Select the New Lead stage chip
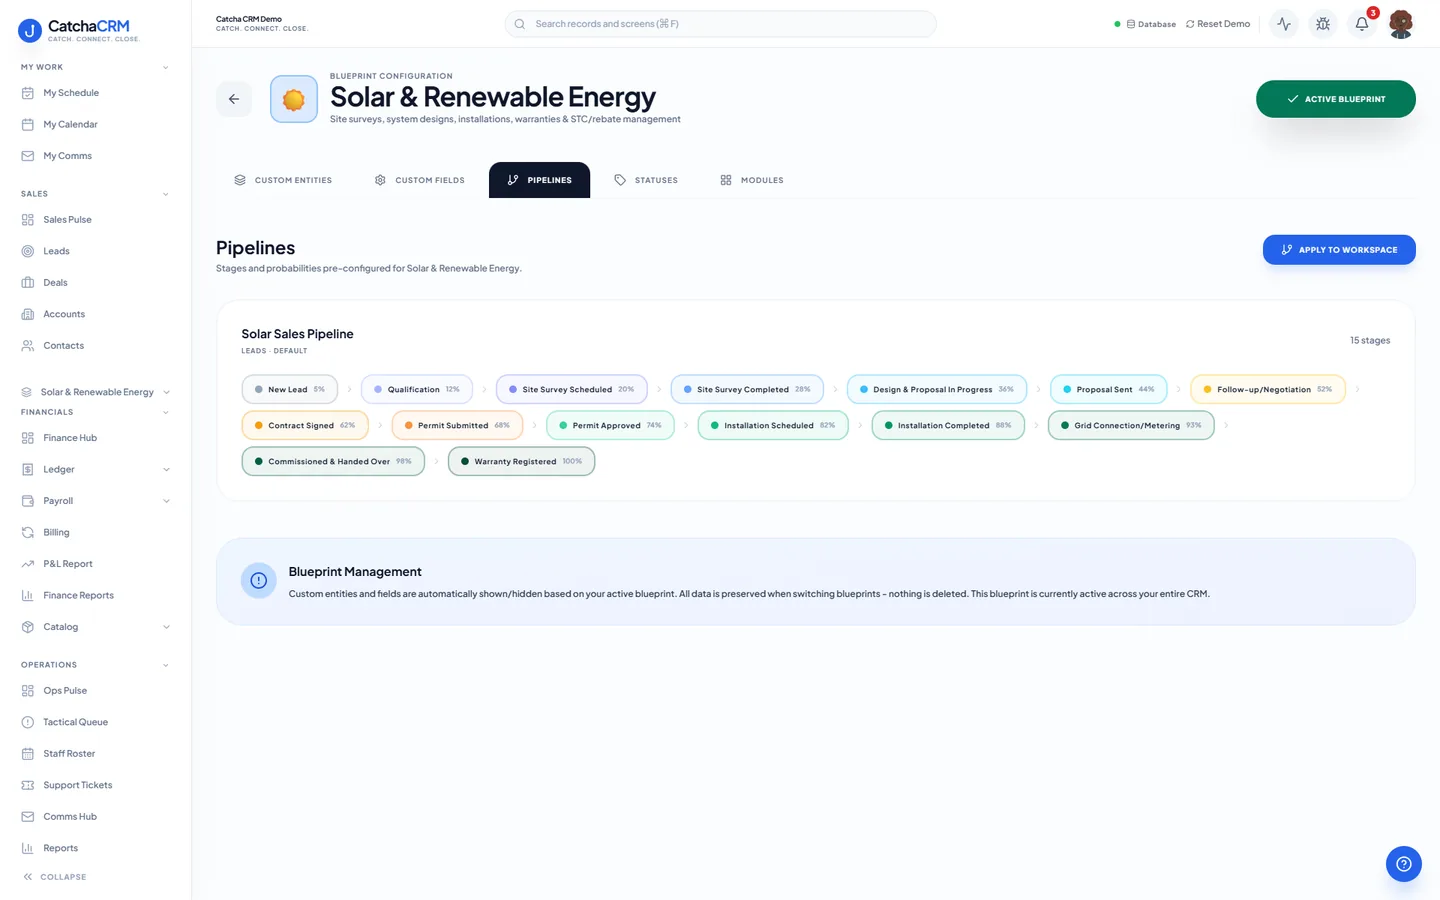Screen dimensions: 1440x900 290,389
